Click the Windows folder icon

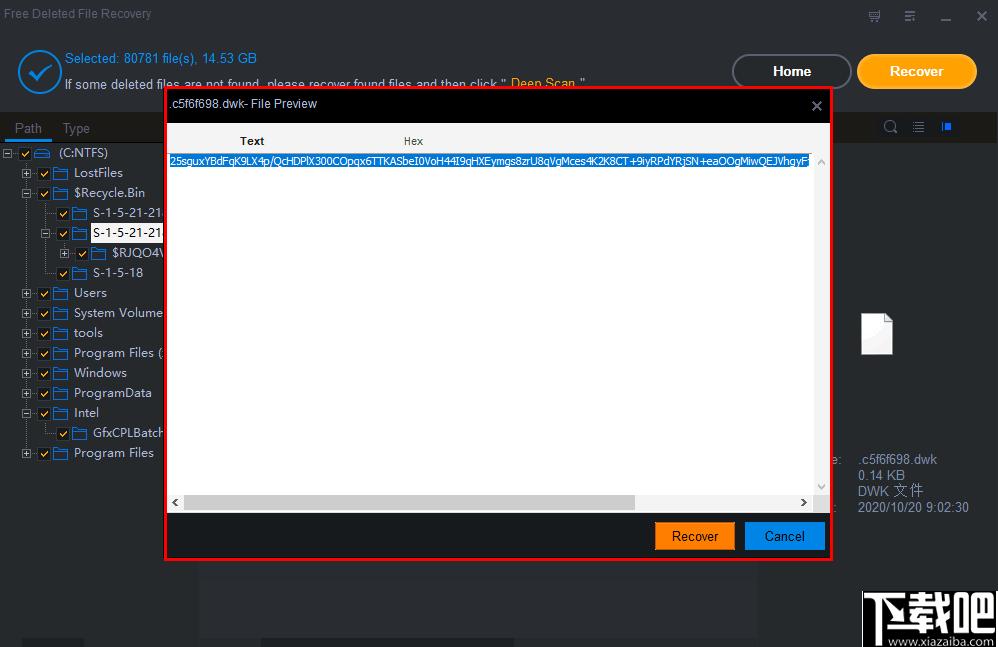click(x=60, y=373)
